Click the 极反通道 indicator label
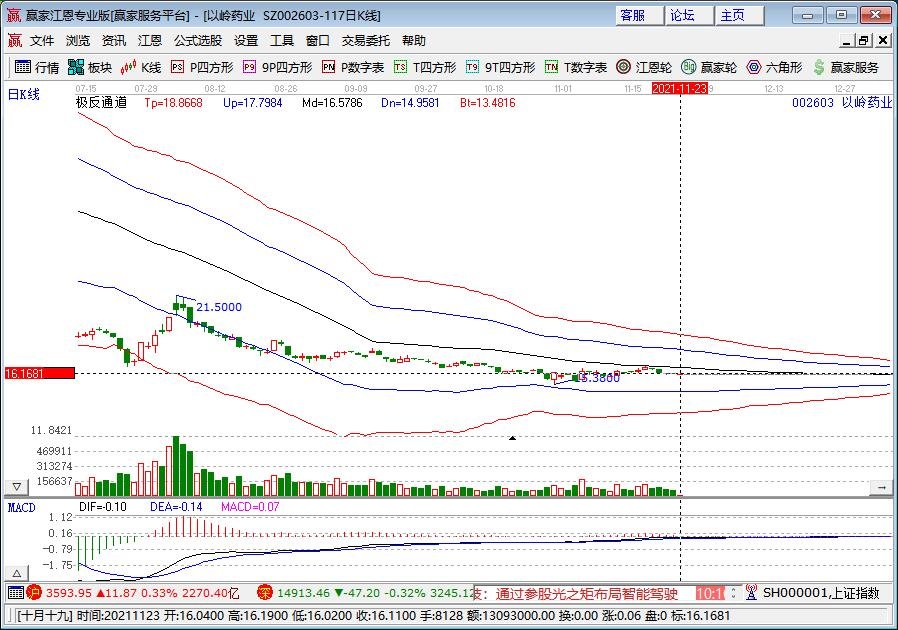Image resolution: width=898 pixels, height=630 pixels. coord(101,103)
